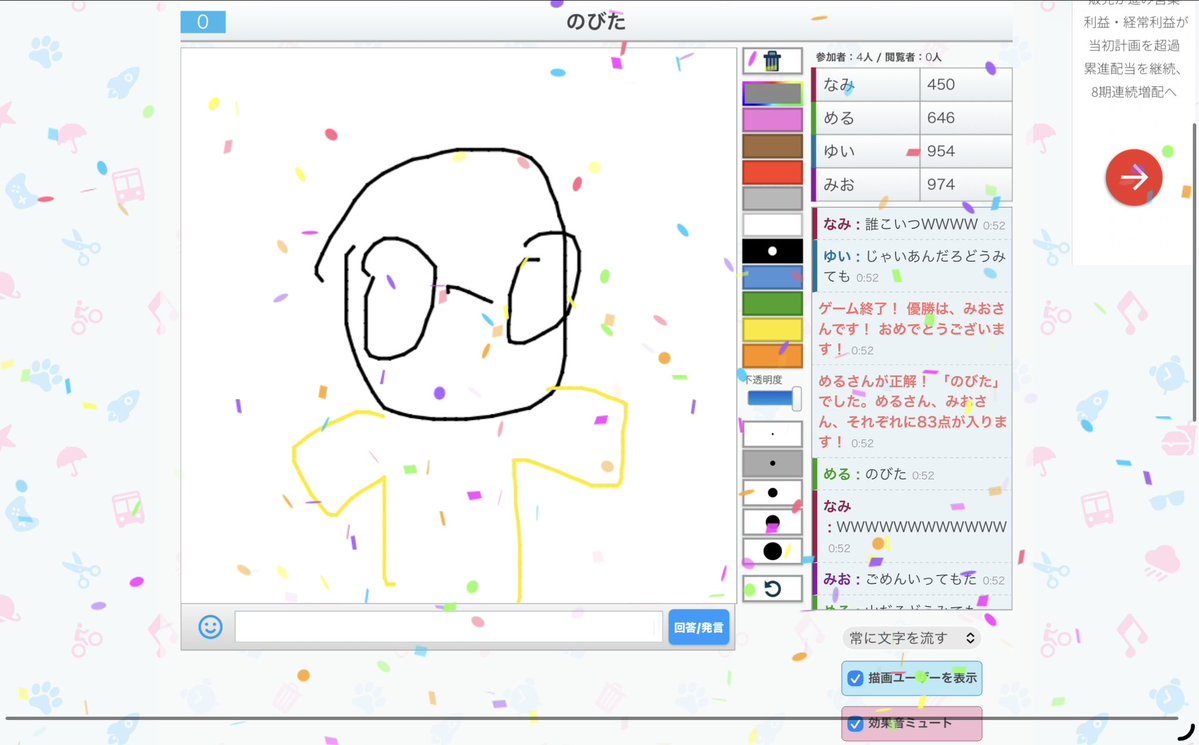Pick the white color swatch
The width and height of the screenshot is (1199, 745).
pyautogui.click(x=772, y=225)
